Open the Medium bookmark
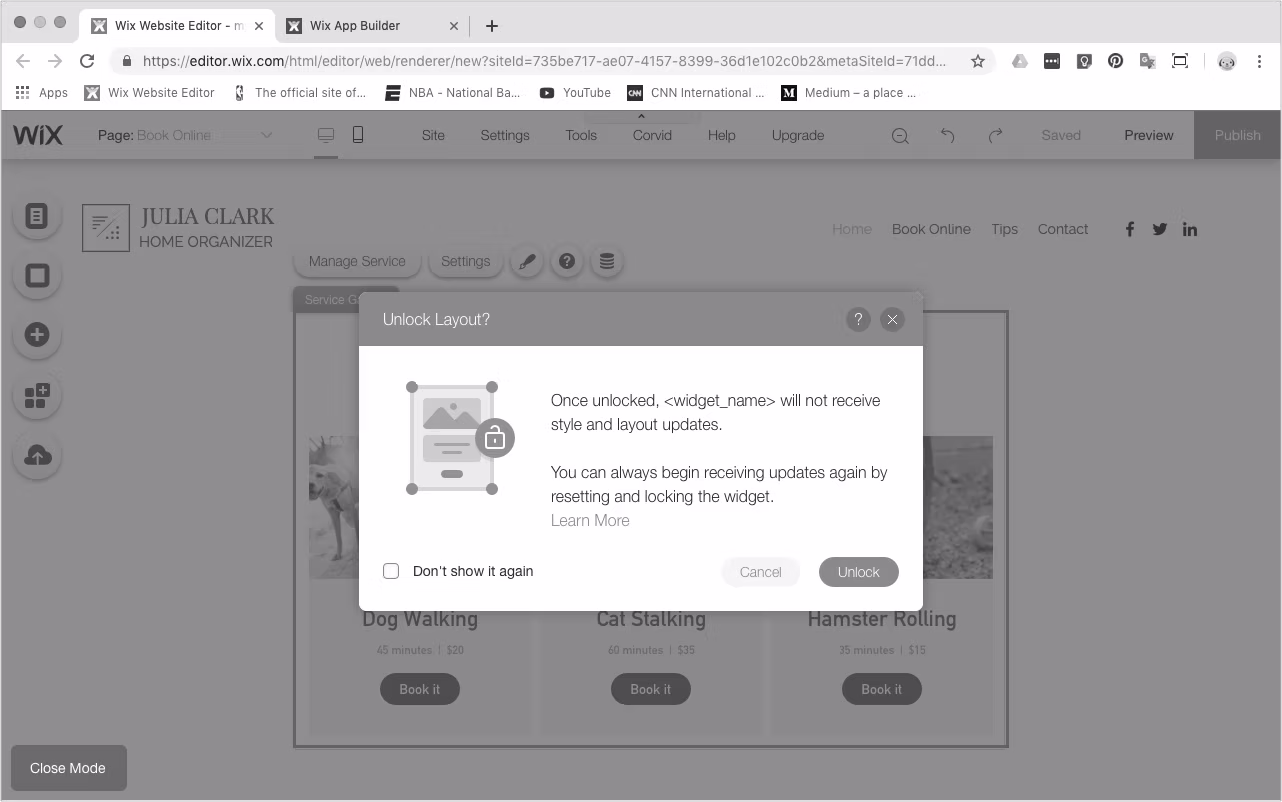Image resolution: width=1282 pixels, height=802 pixels. point(849,93)
